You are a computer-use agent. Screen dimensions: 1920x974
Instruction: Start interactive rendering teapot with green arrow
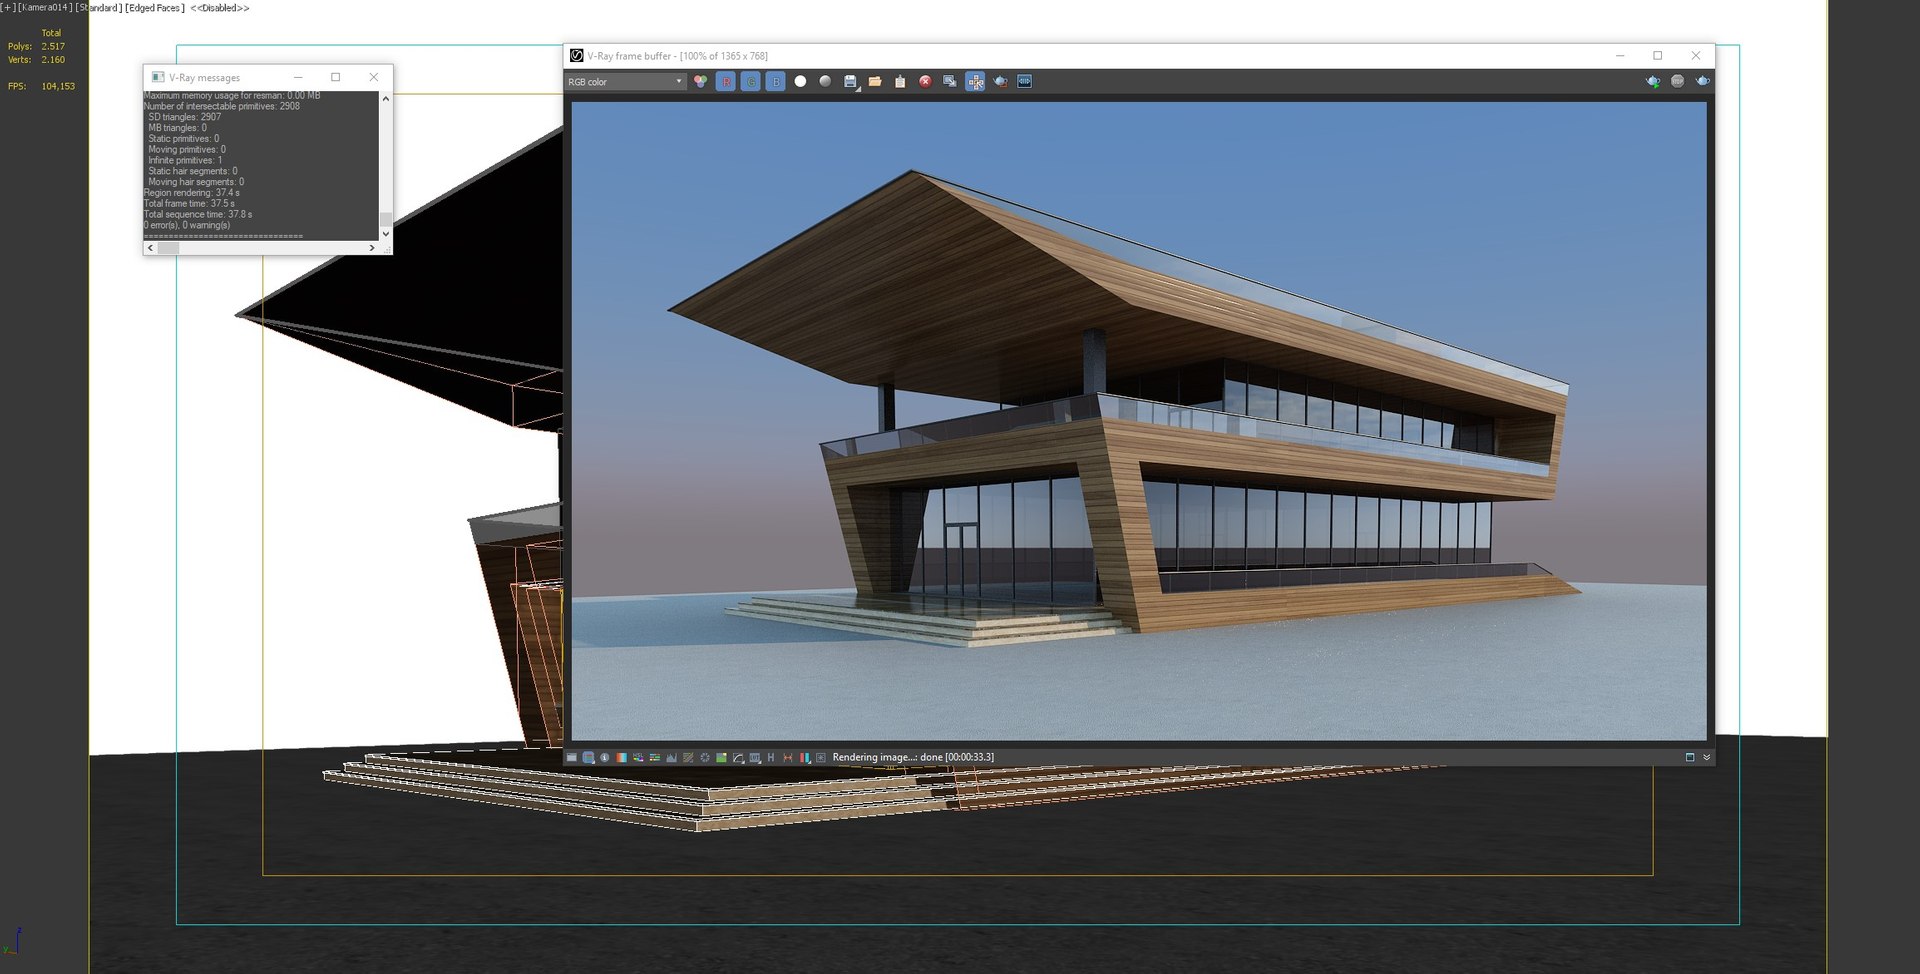coord(1653,82)
